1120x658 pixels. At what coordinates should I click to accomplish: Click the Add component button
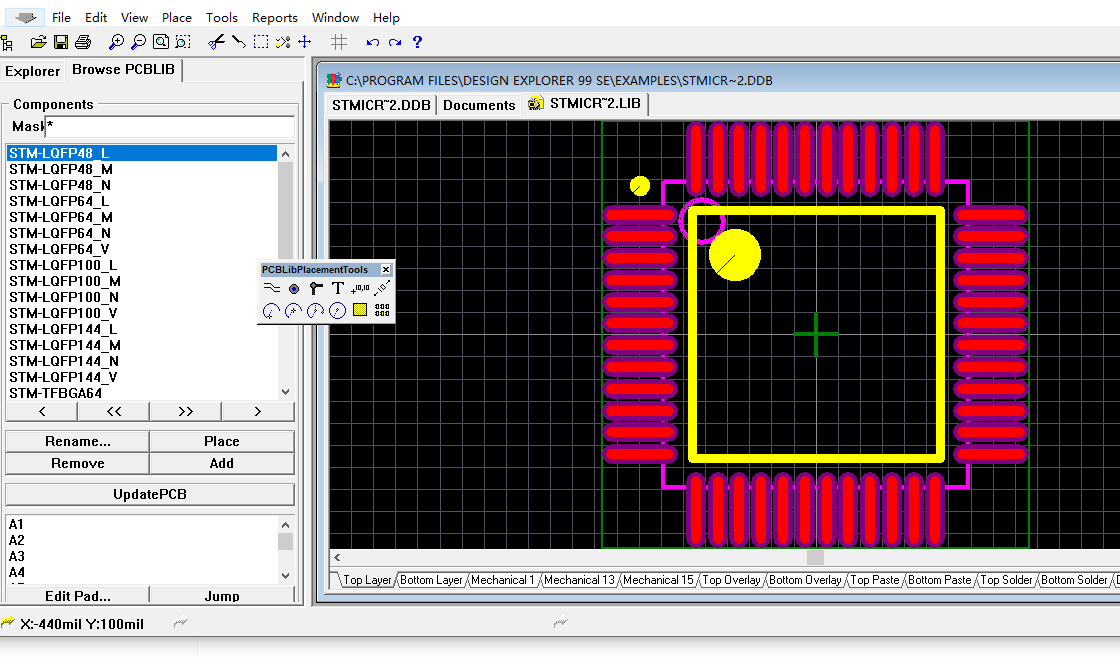221,464
